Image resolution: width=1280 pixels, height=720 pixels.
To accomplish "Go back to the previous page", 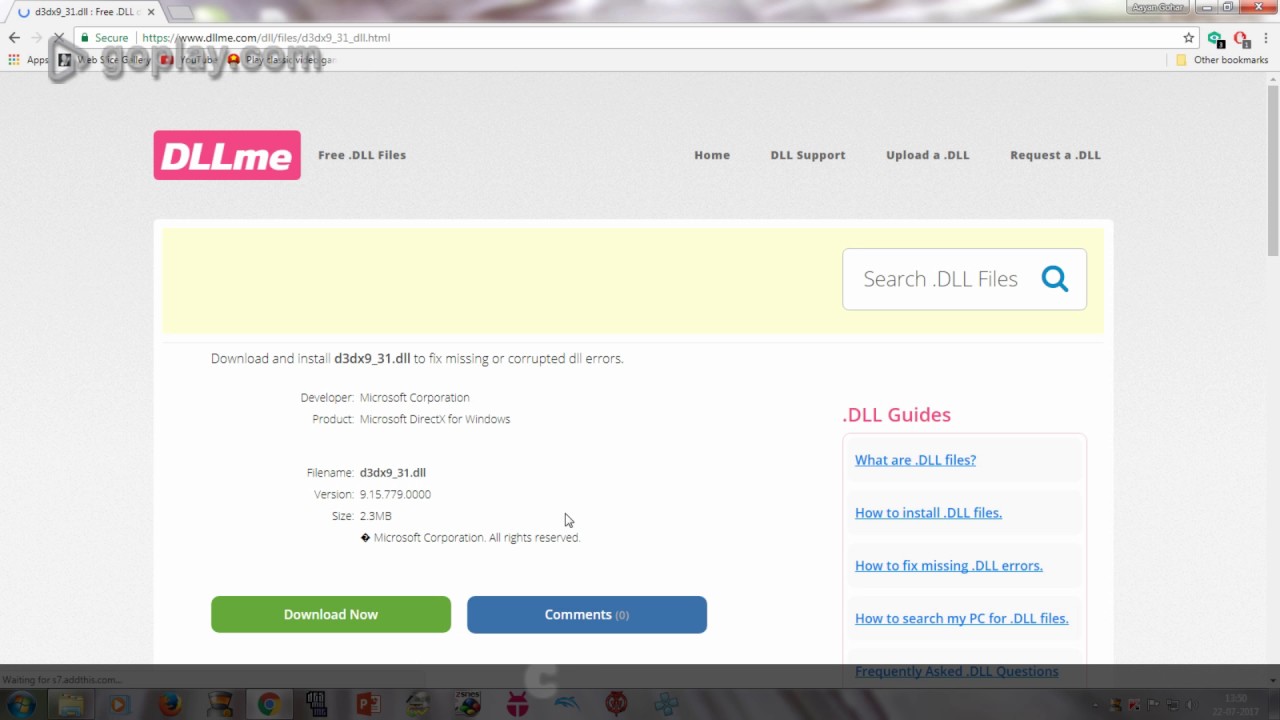I will click(14, 38).
